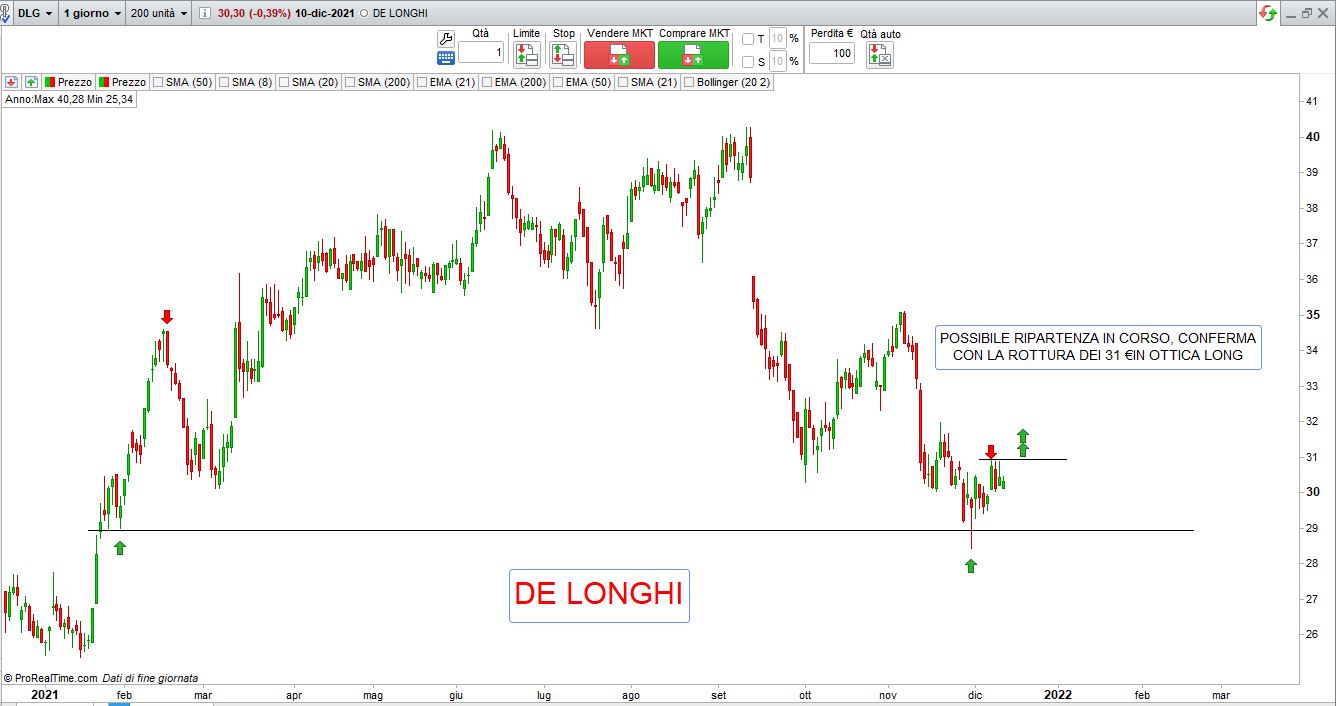Select the second Prezzo candle item
The width and height of the screenshot is (1336, 706).
[x=122, y=82]
